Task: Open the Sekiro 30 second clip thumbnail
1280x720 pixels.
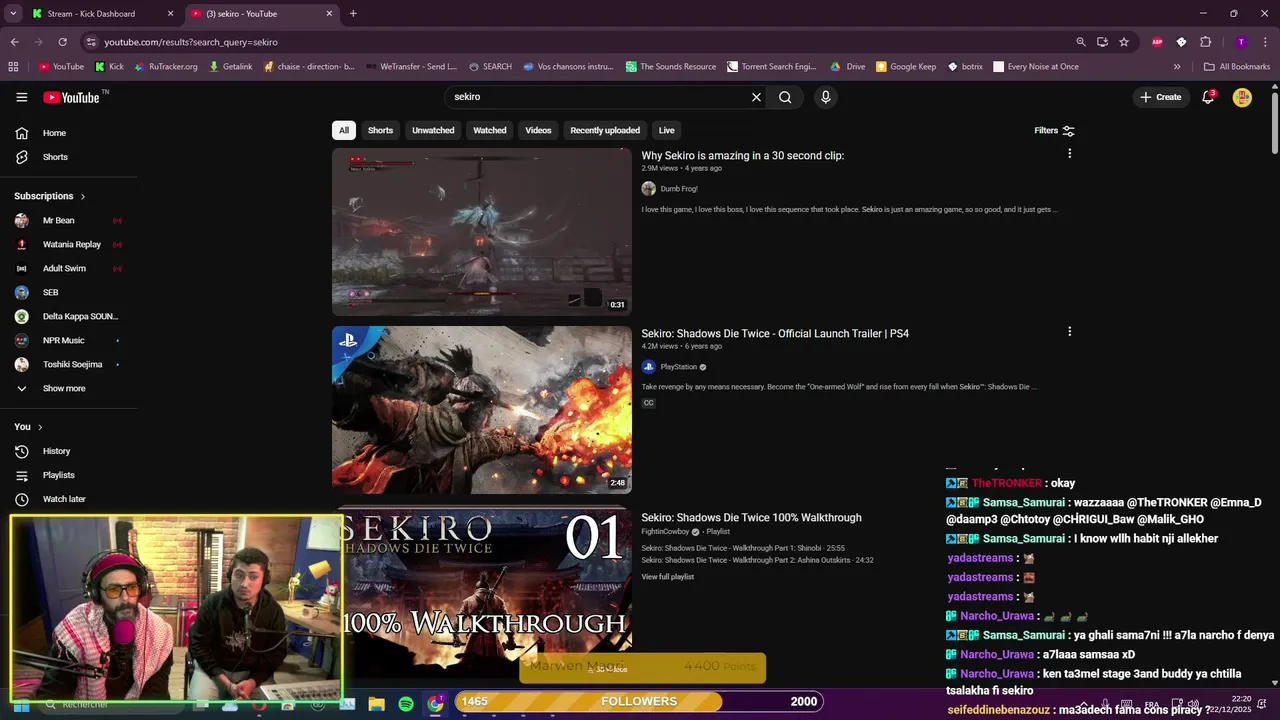Action: [x=482, y=232]
